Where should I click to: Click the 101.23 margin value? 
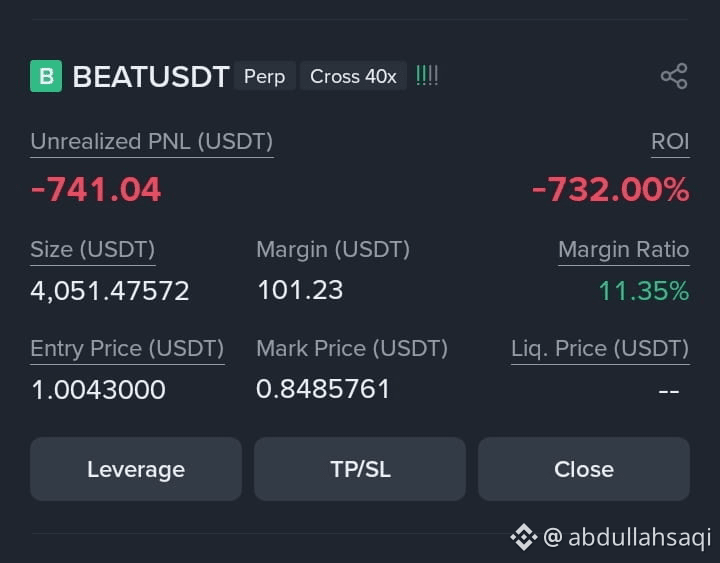point(300,290)
